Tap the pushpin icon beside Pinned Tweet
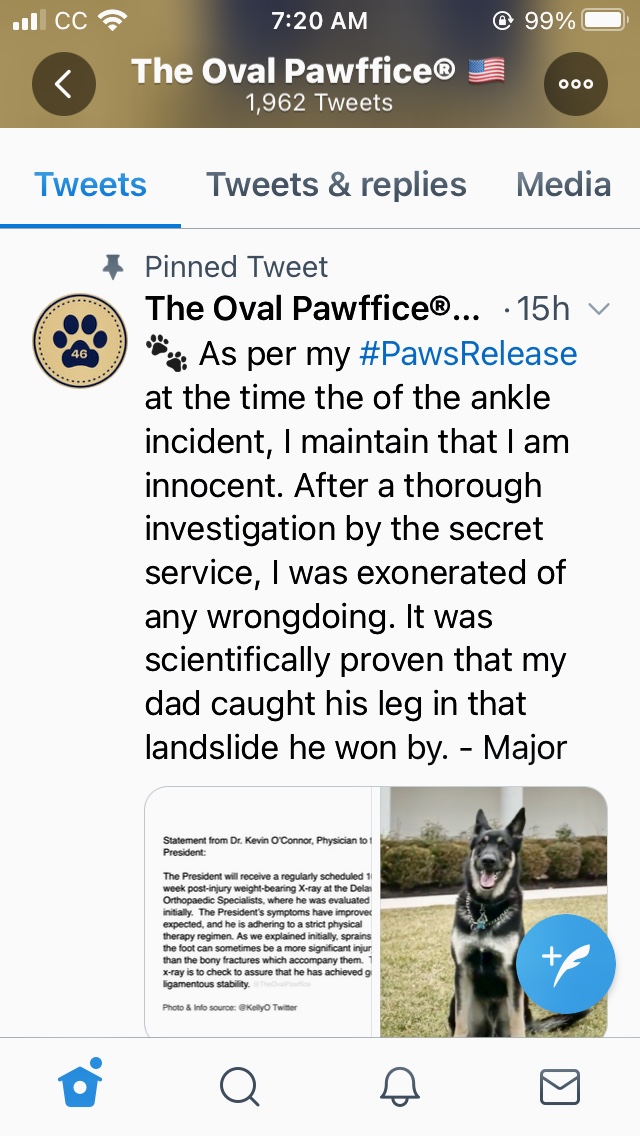Image resolution: width=640 pixels, height=1136 pixels. tap(114, 266)
